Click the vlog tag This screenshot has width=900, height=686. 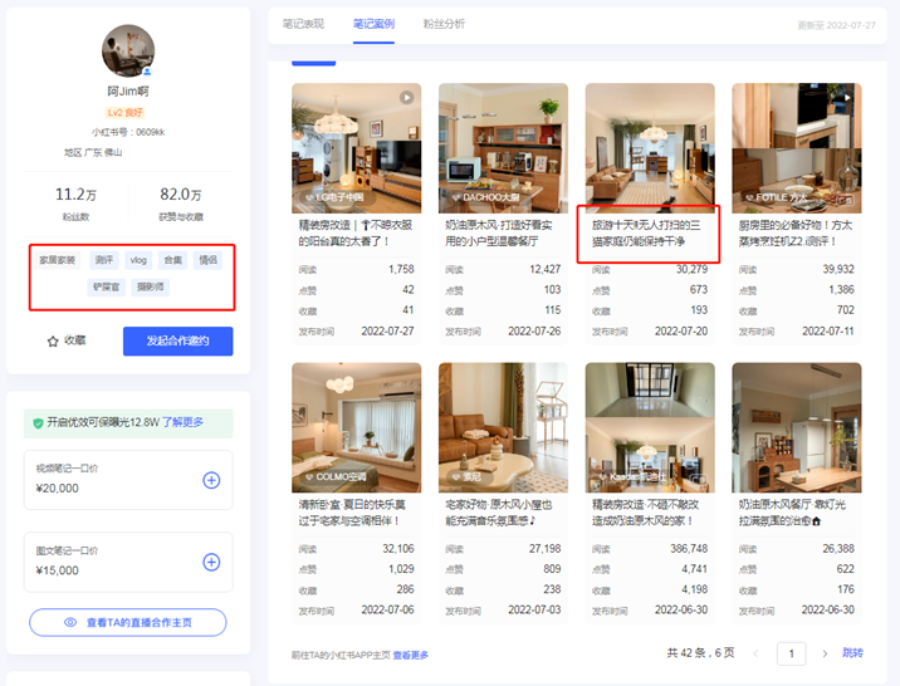(x=138, y=260)
